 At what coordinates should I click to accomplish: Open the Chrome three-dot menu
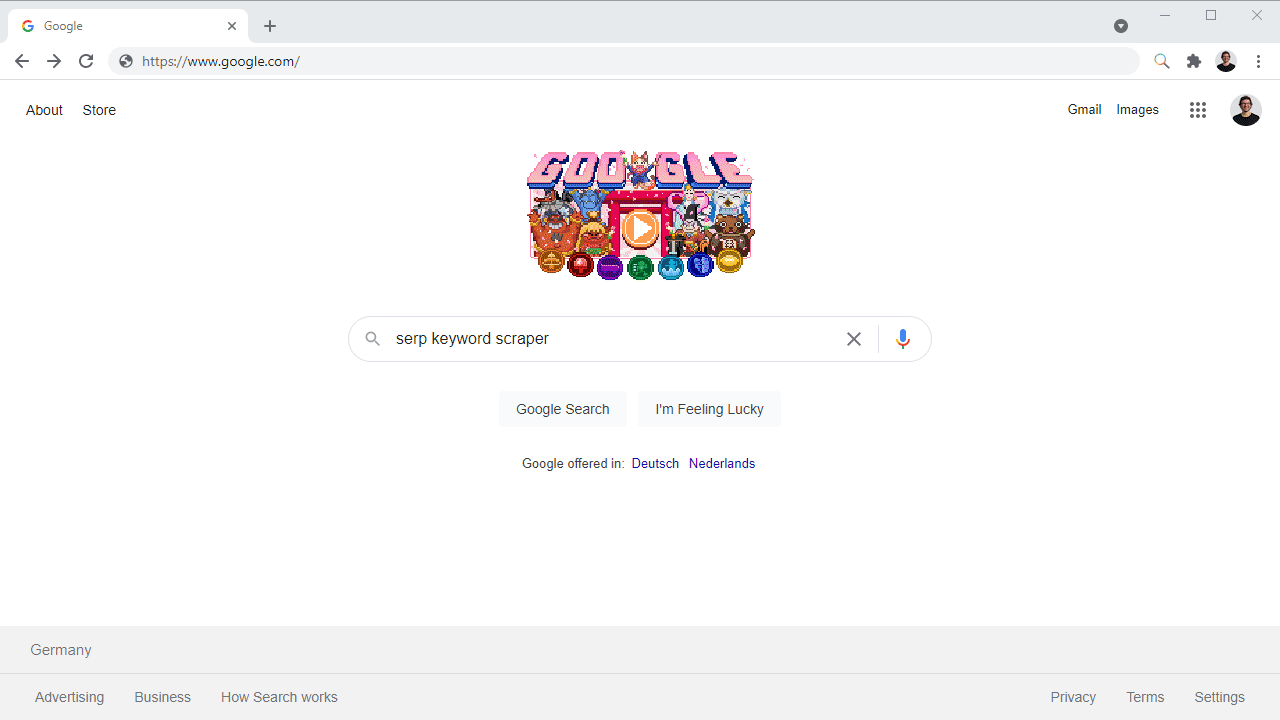pos(1259,61)
